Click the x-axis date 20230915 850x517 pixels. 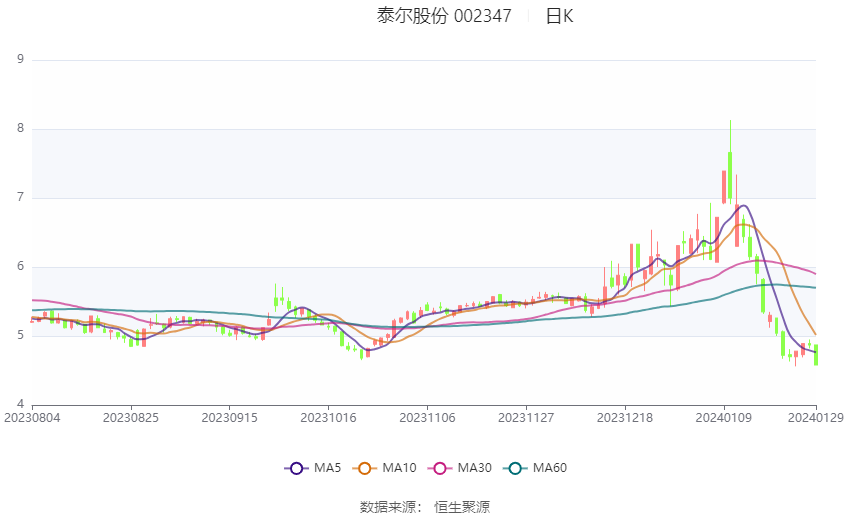pos(229,418)
